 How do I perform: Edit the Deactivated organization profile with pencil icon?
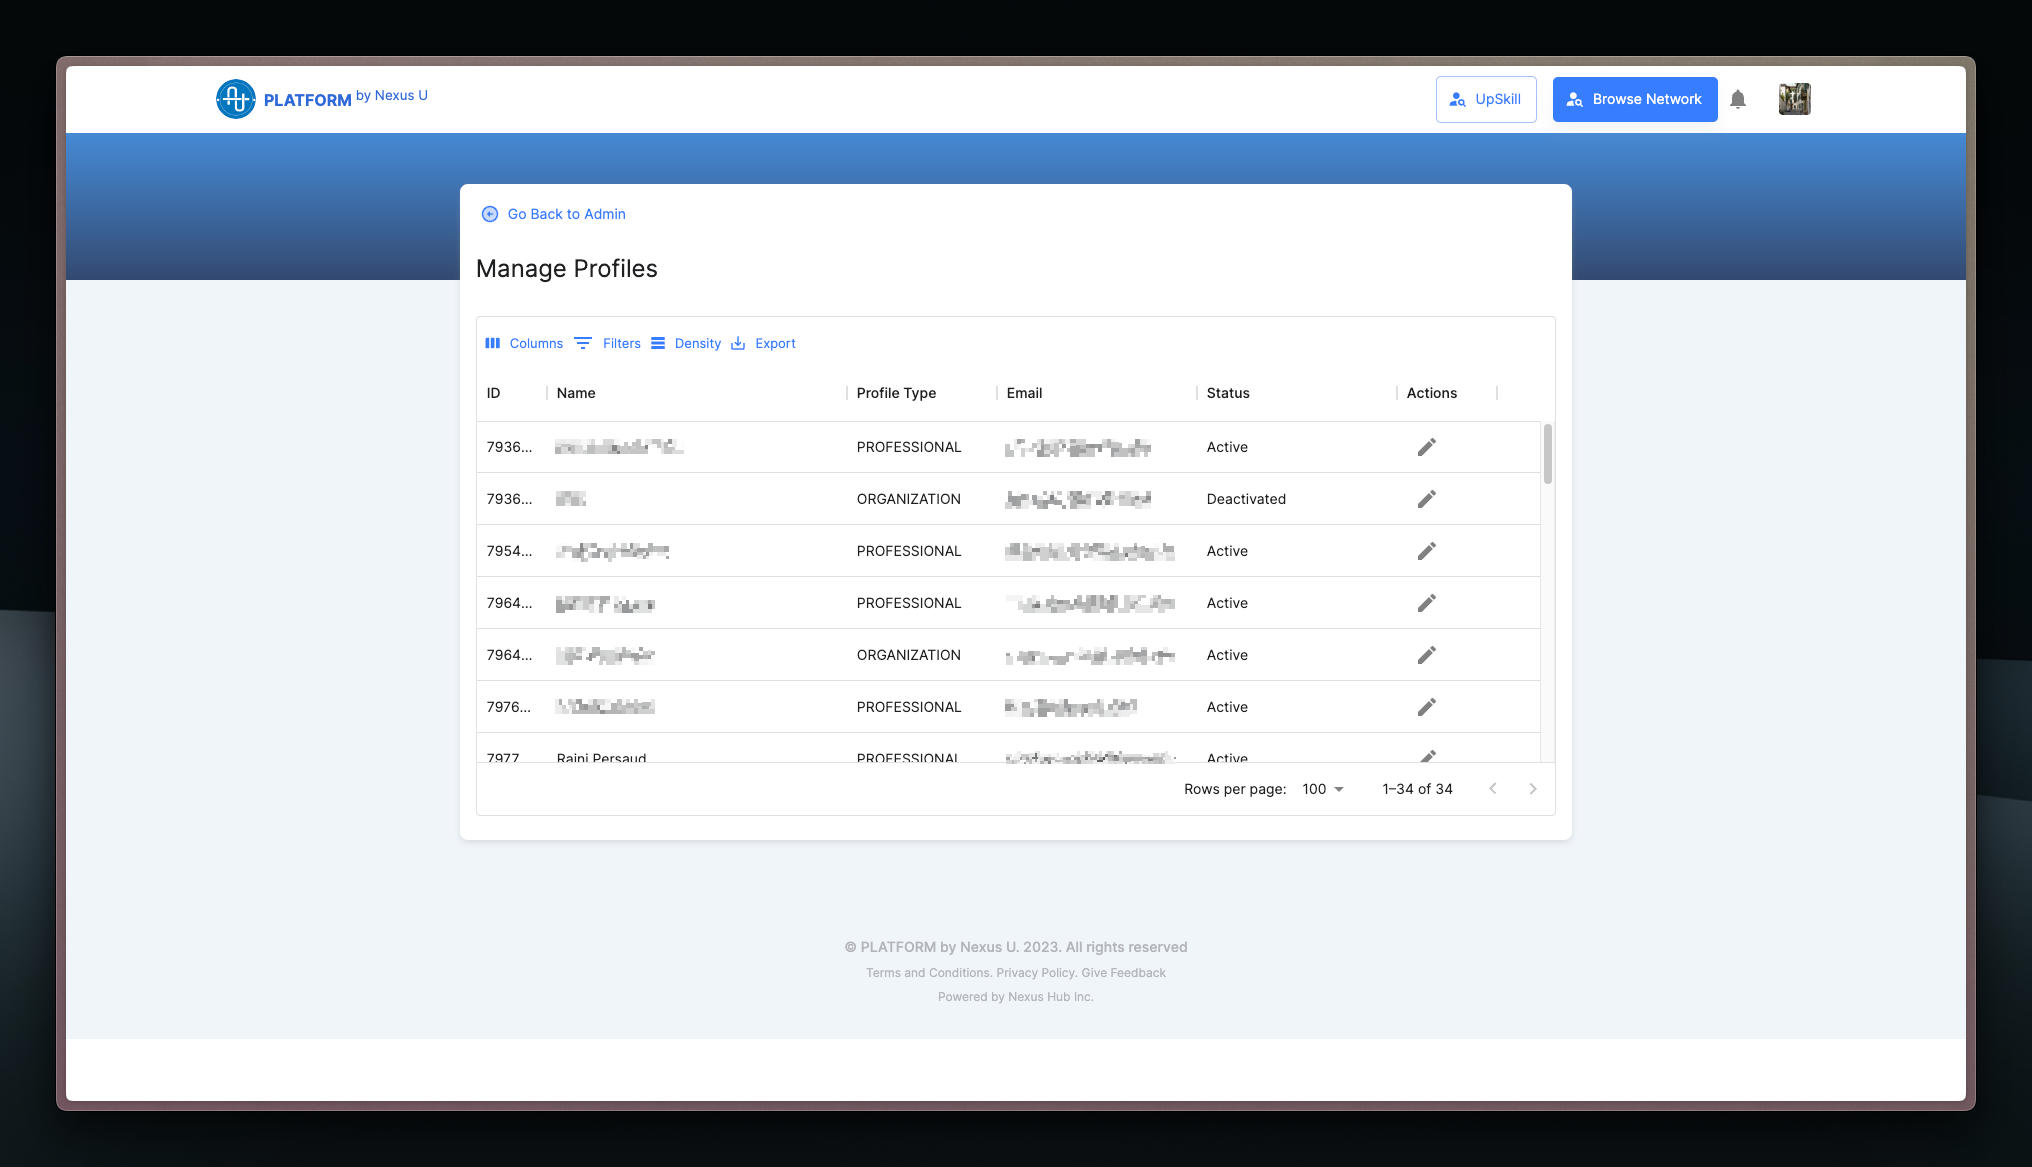click(1427, 498)
